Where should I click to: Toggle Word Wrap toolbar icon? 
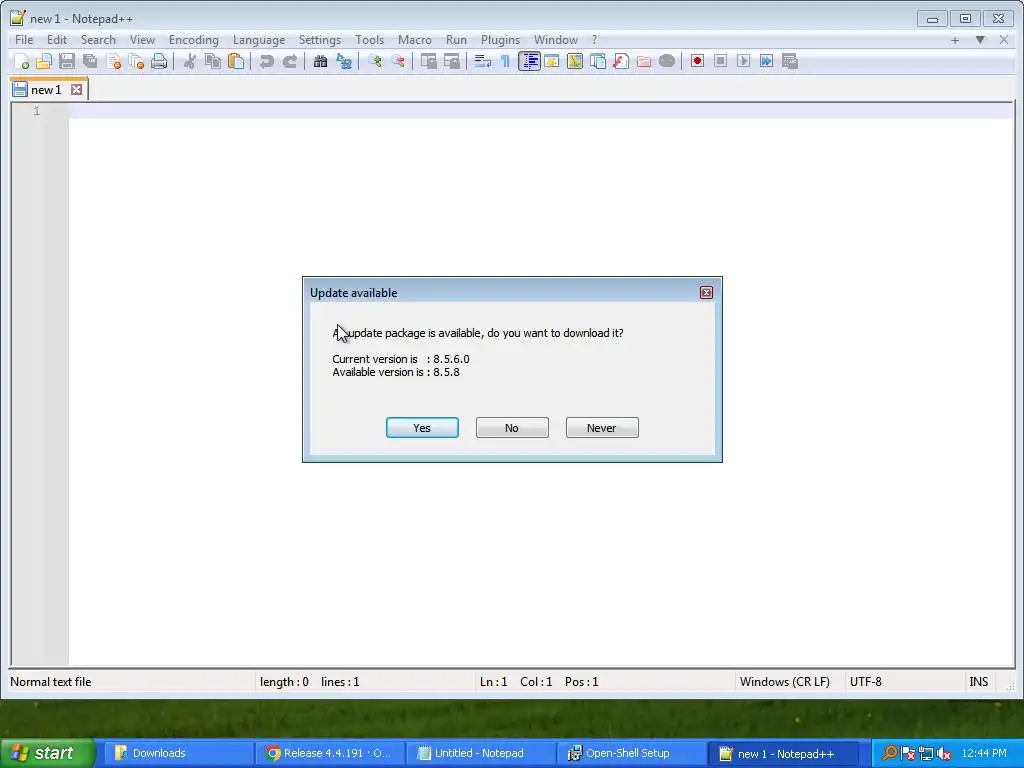pos(483,61)
